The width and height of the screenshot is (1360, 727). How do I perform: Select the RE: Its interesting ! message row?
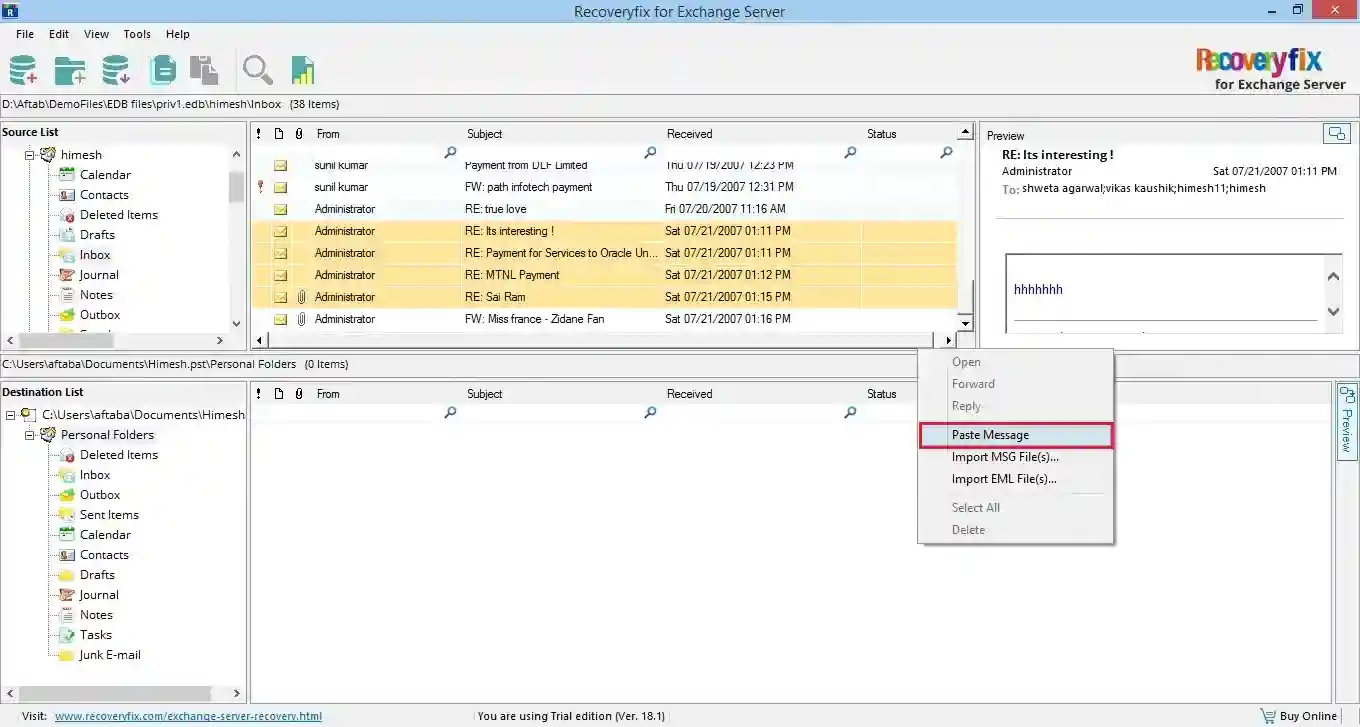pos(604,231)
